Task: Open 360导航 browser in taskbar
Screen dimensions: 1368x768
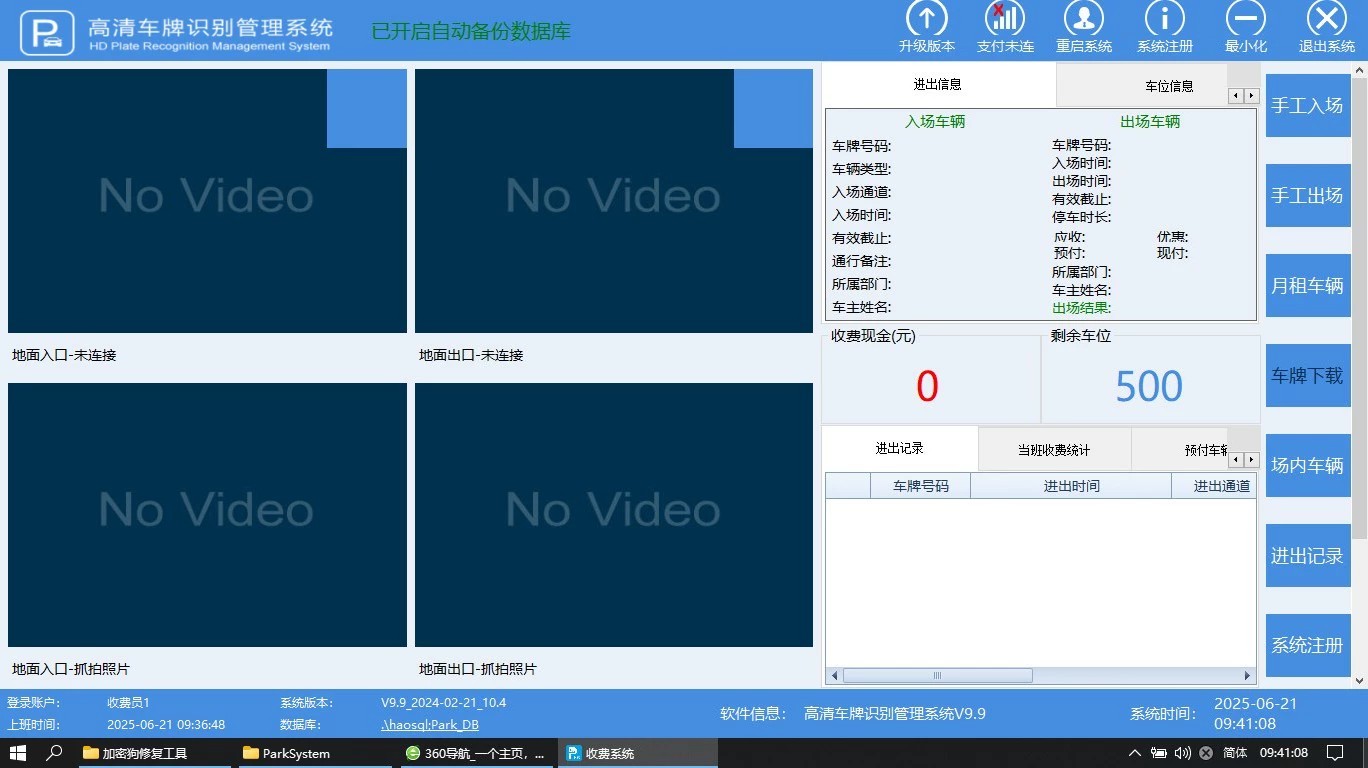Action: click(x=475, y=753)
